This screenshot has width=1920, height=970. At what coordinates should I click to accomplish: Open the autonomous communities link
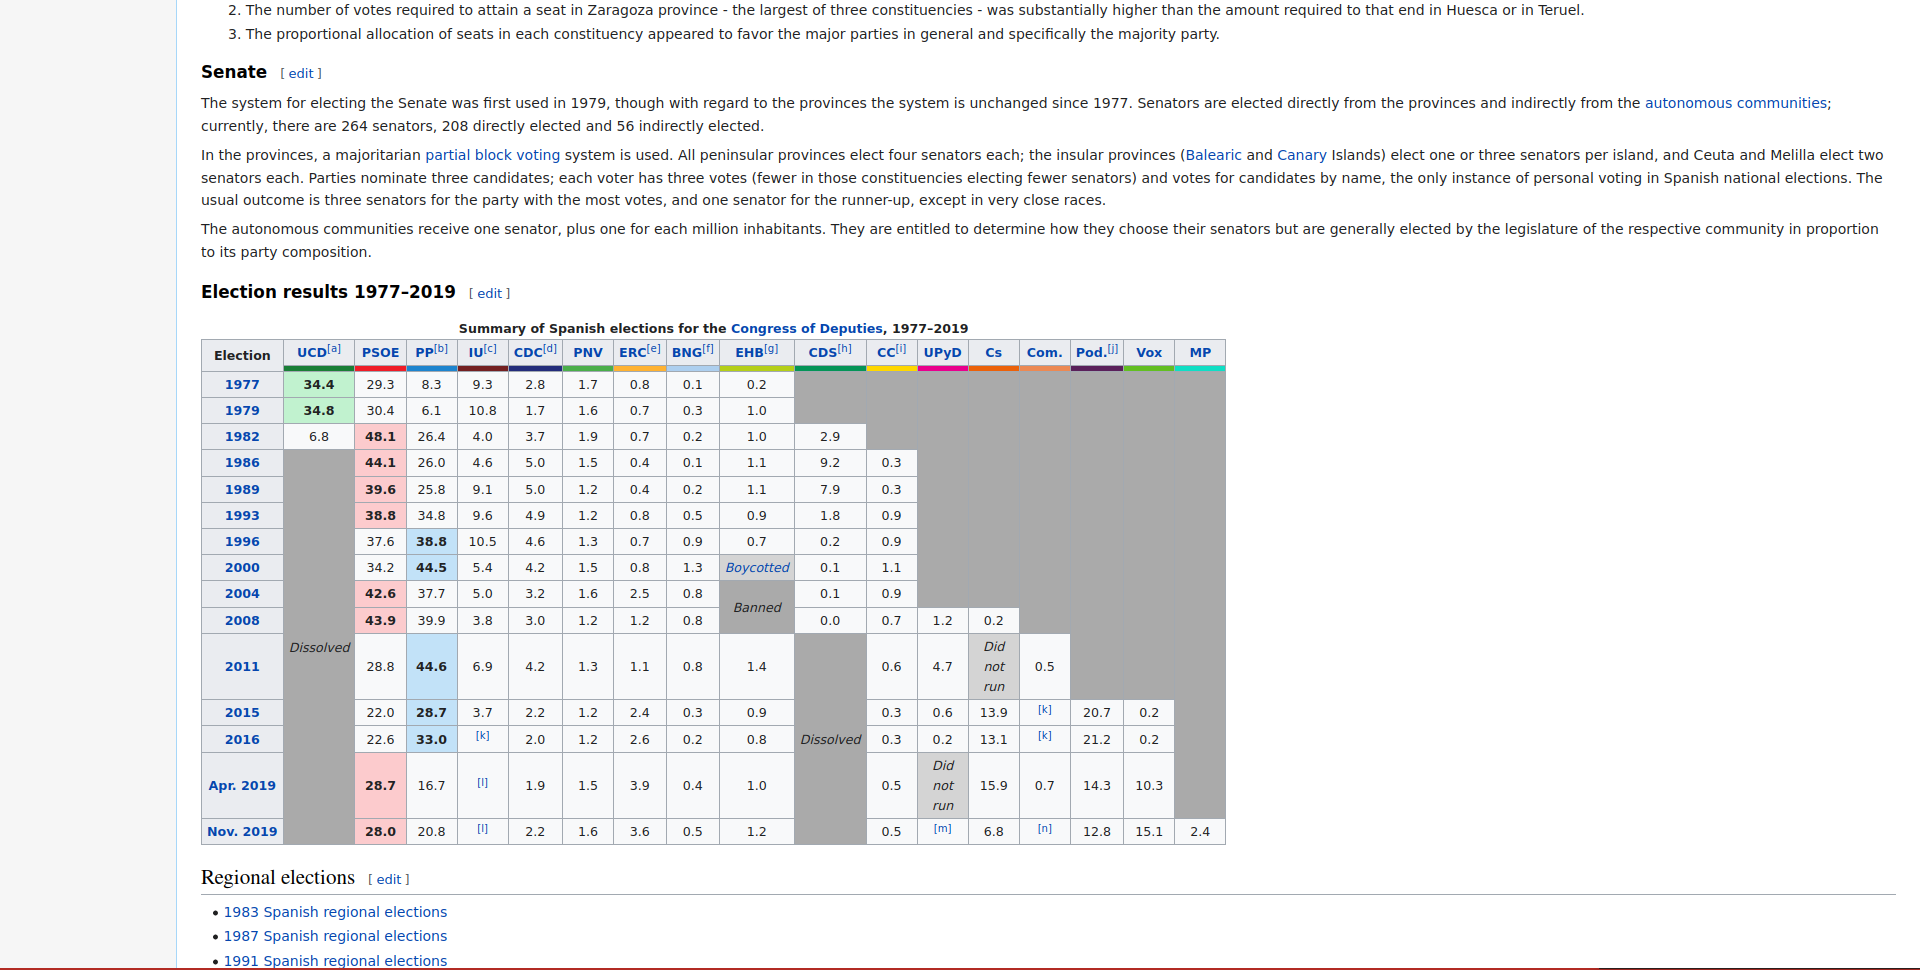pos(1736,103)
